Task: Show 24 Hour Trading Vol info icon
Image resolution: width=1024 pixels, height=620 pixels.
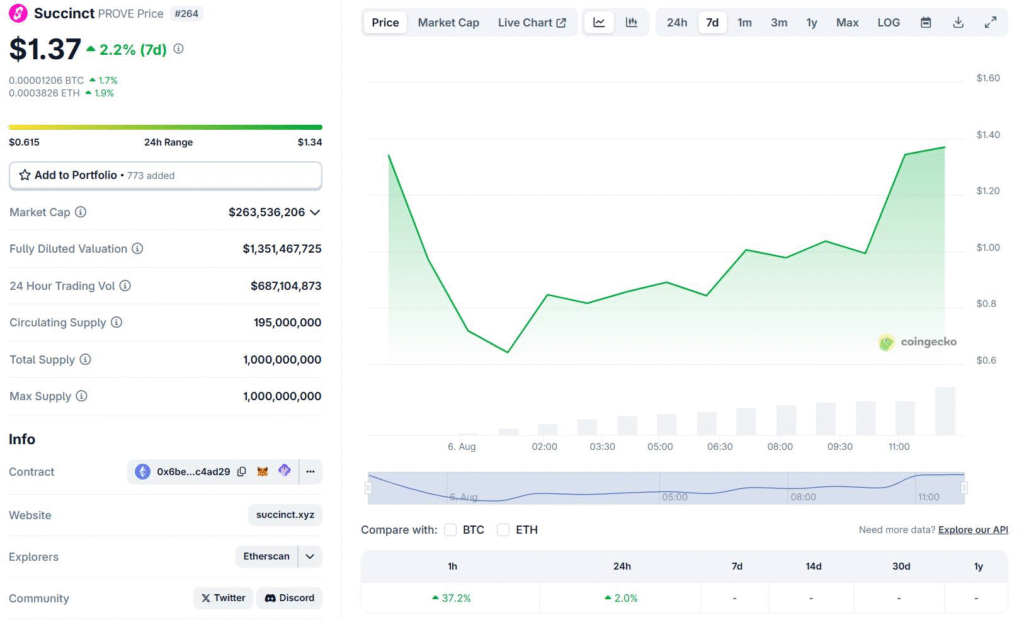Action: (x=125, y=286)
